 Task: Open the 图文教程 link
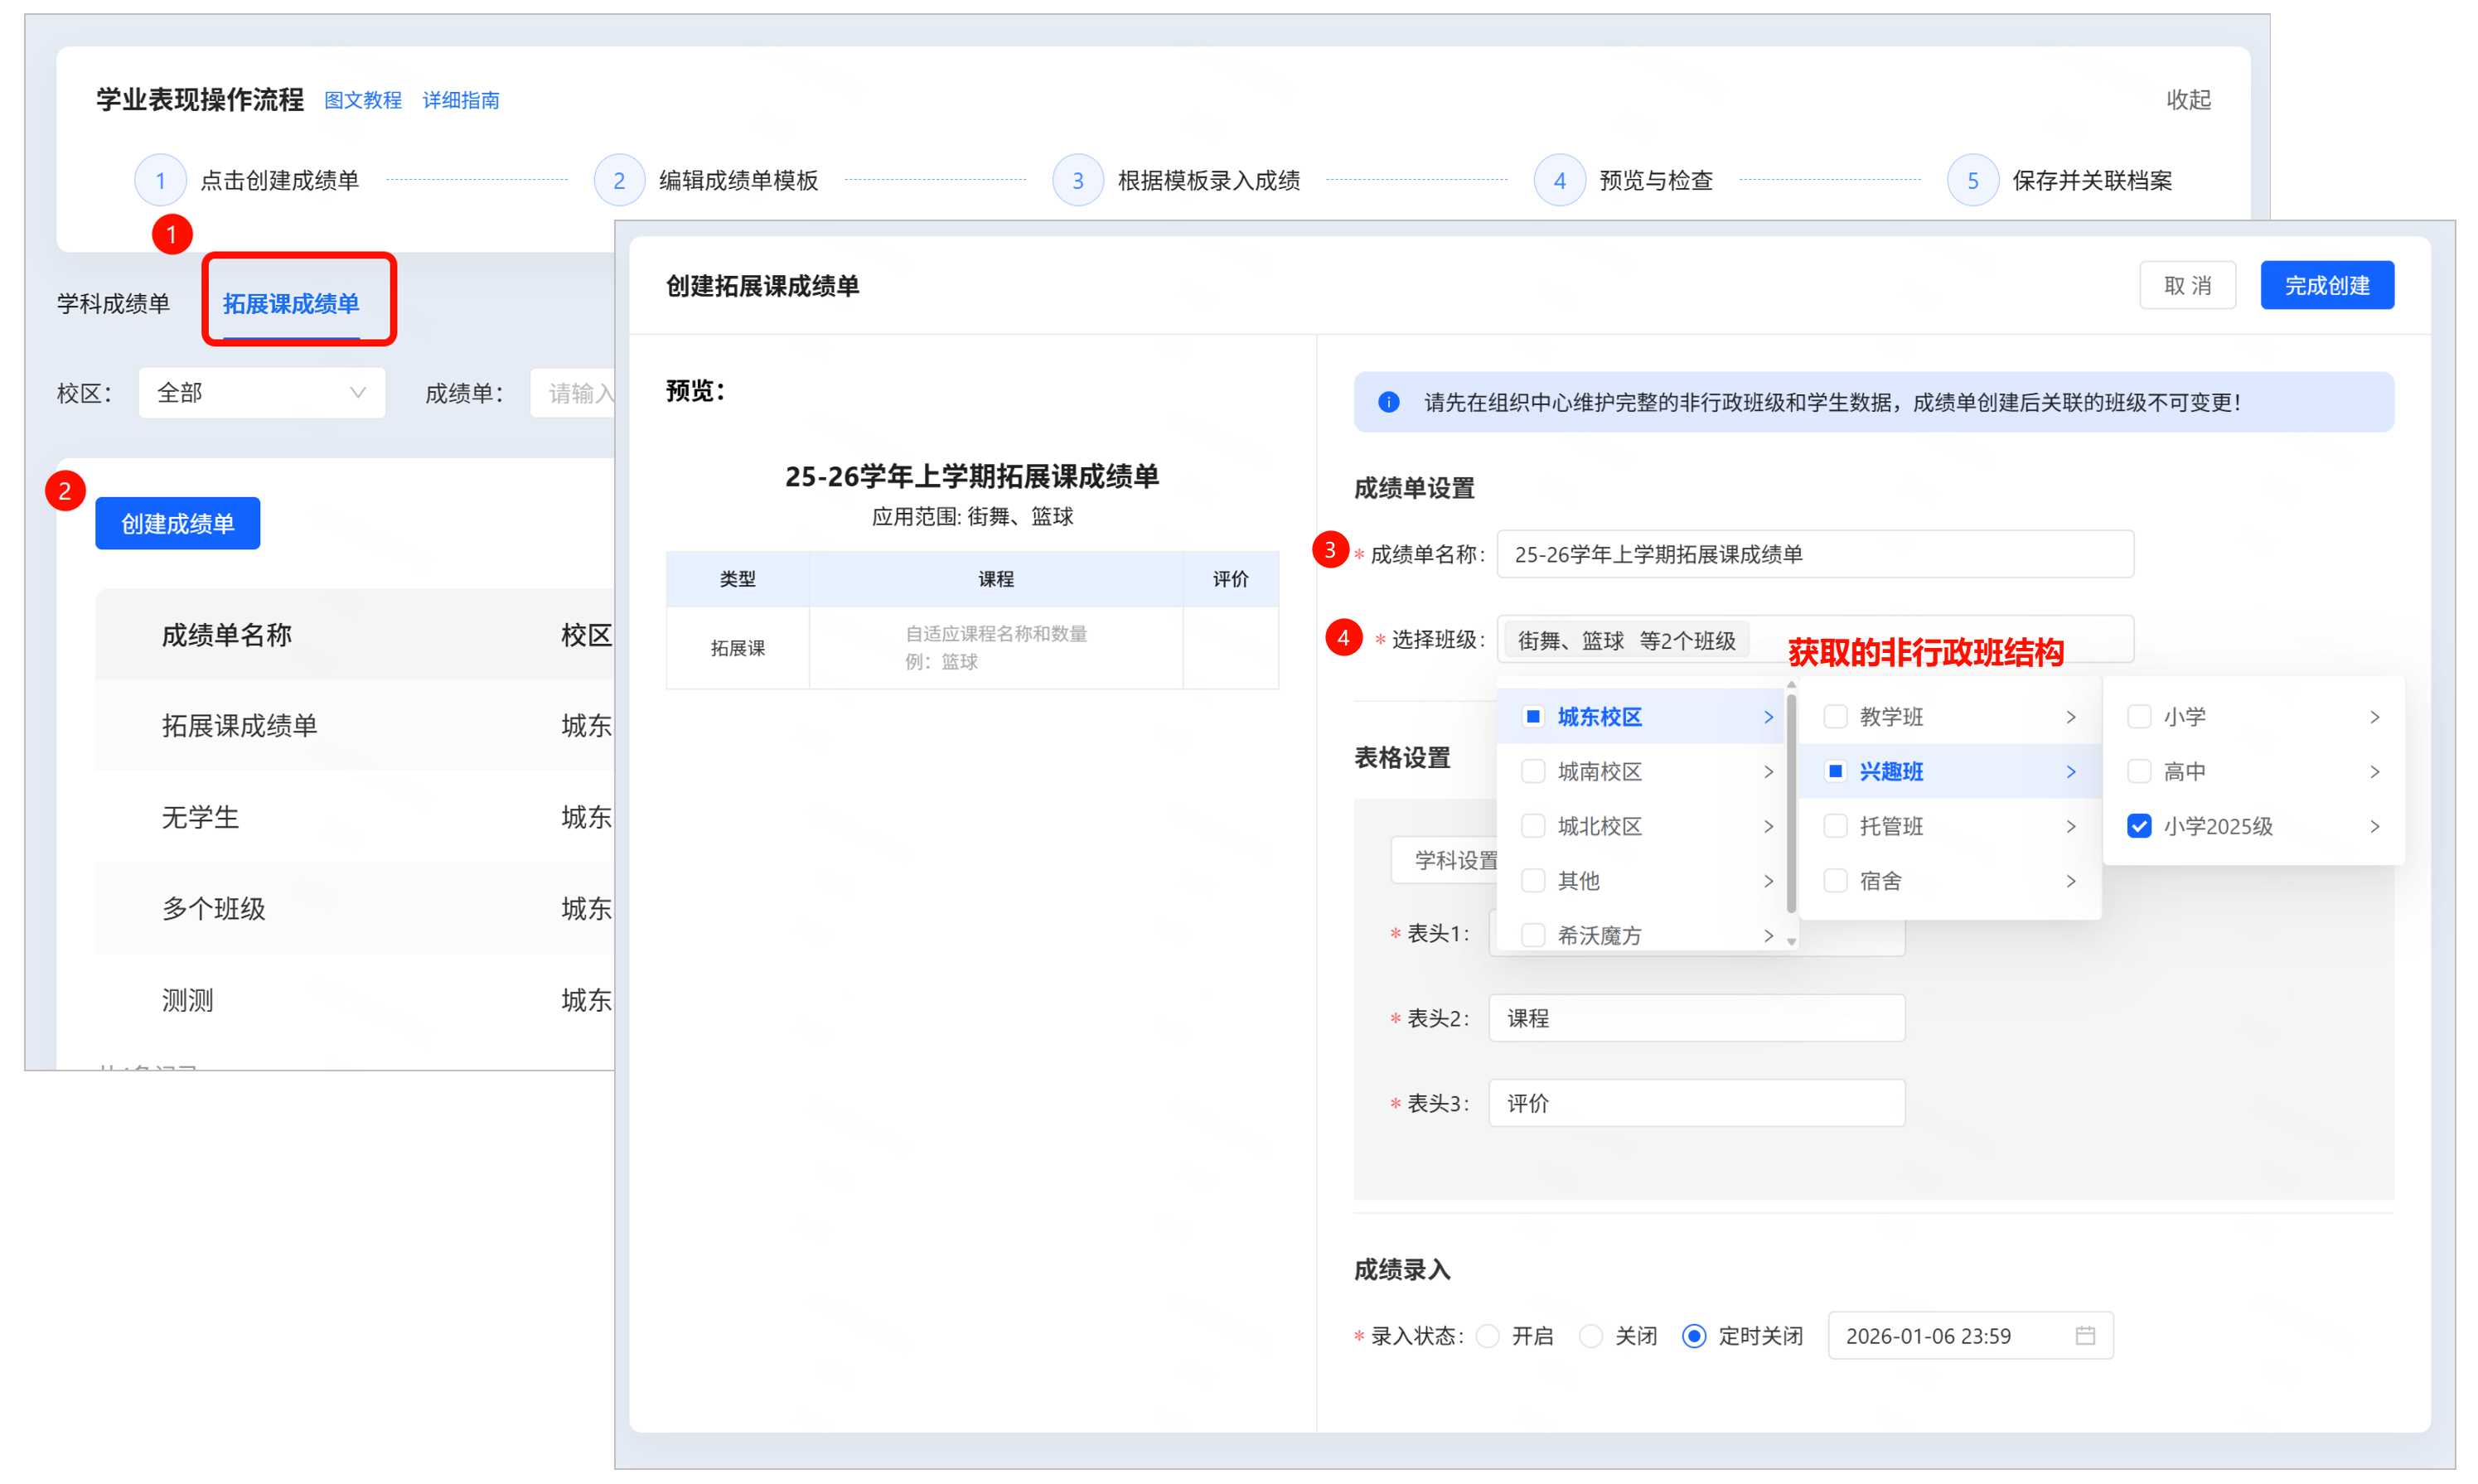pos(362,100)
